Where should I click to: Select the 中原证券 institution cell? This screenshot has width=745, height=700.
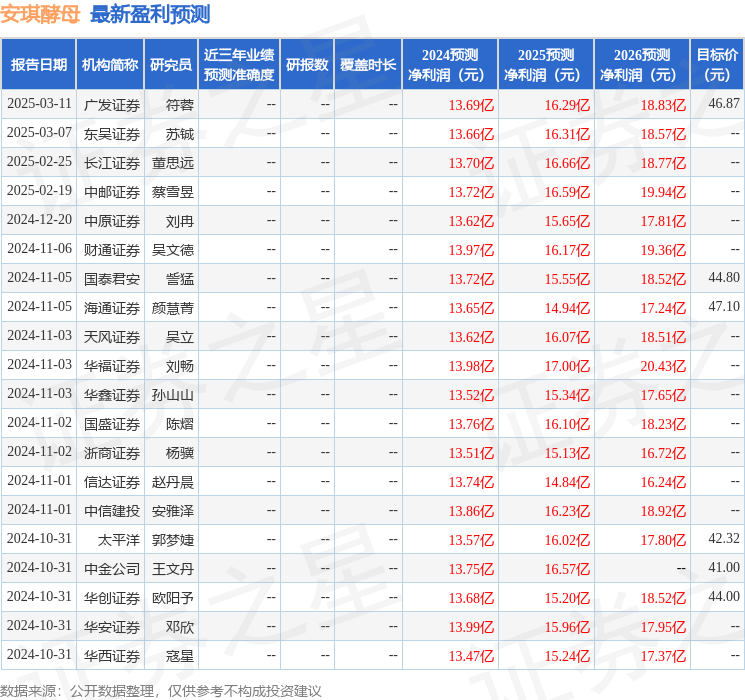pos(112,221)
